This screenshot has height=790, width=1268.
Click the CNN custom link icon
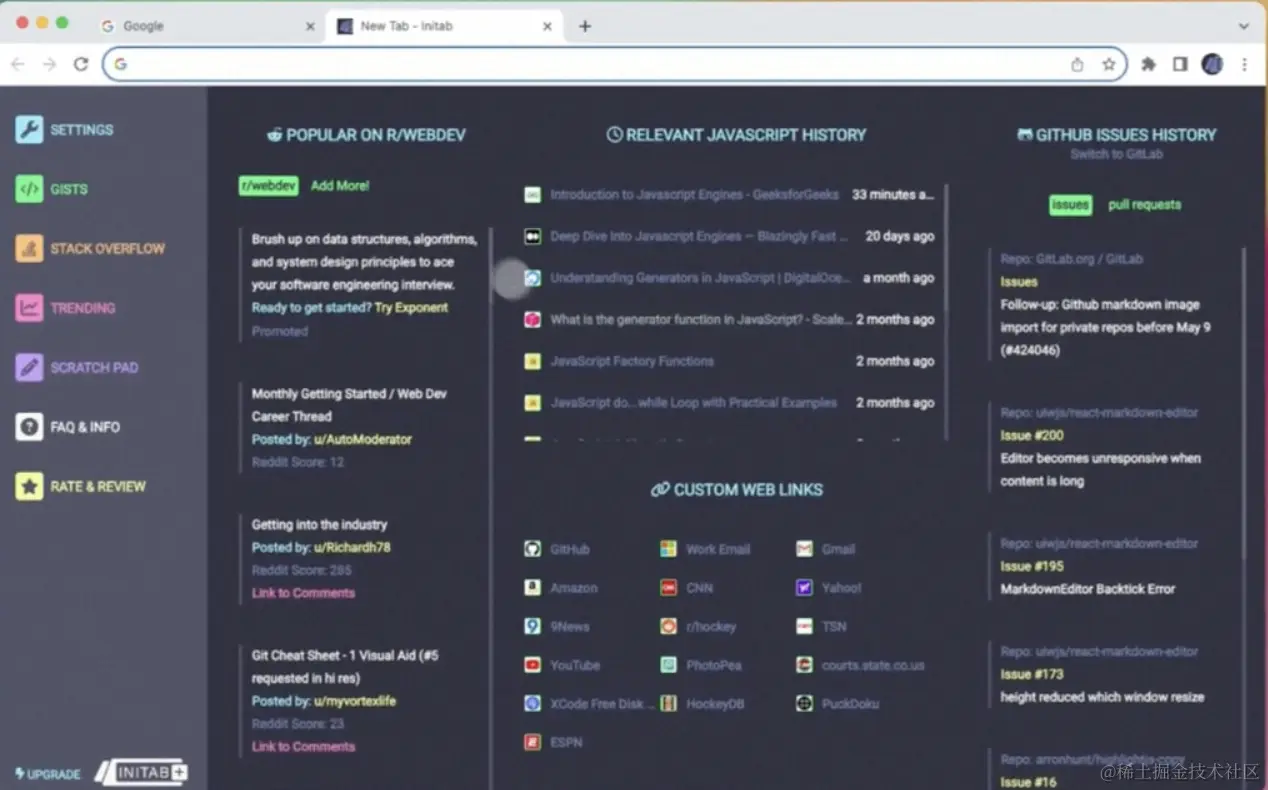pos(668,588)
